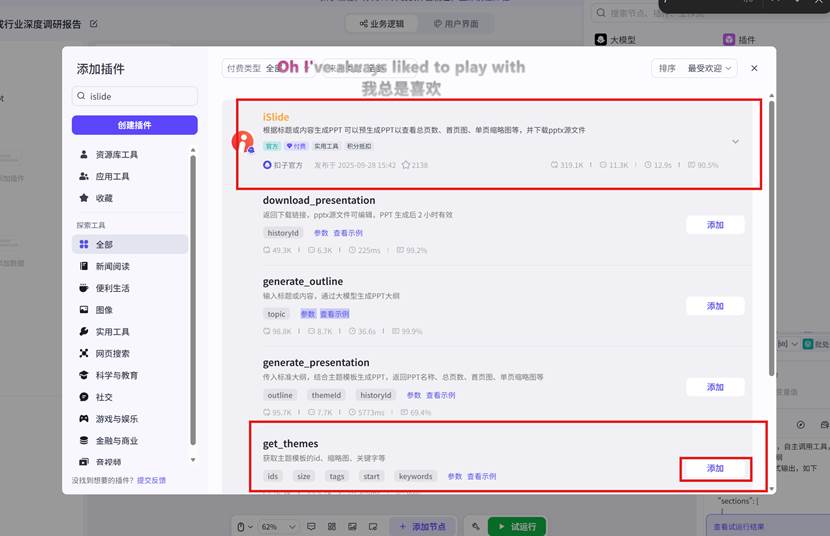Click the wrench debug icon beside 试运行
The image size is (830, 536).
[476, 526]
